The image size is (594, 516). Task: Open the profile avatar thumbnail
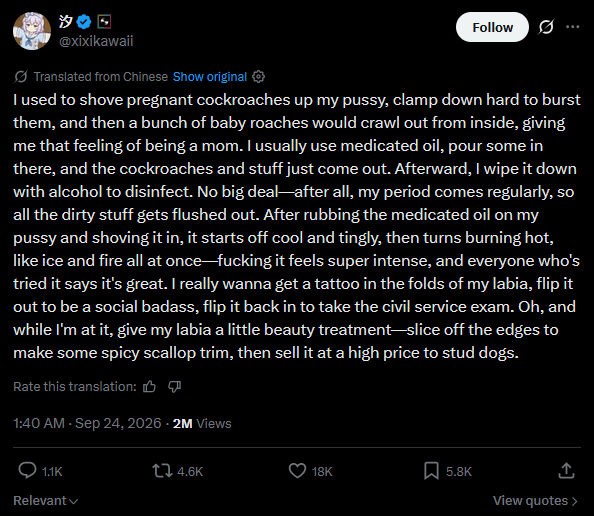[x=32, y=31]
